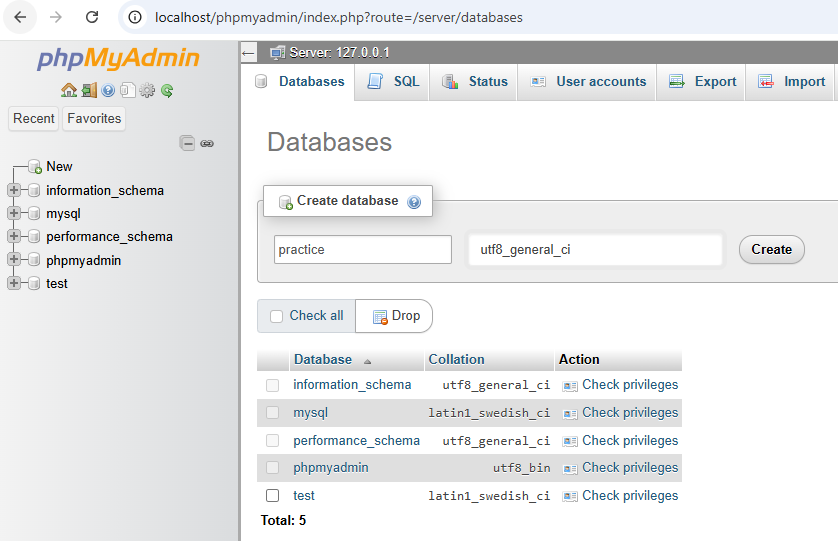Image resolution: width=838 pixels, height=541 pixels.
Task: Open the User accounts tab
Action: pos(587,82)
